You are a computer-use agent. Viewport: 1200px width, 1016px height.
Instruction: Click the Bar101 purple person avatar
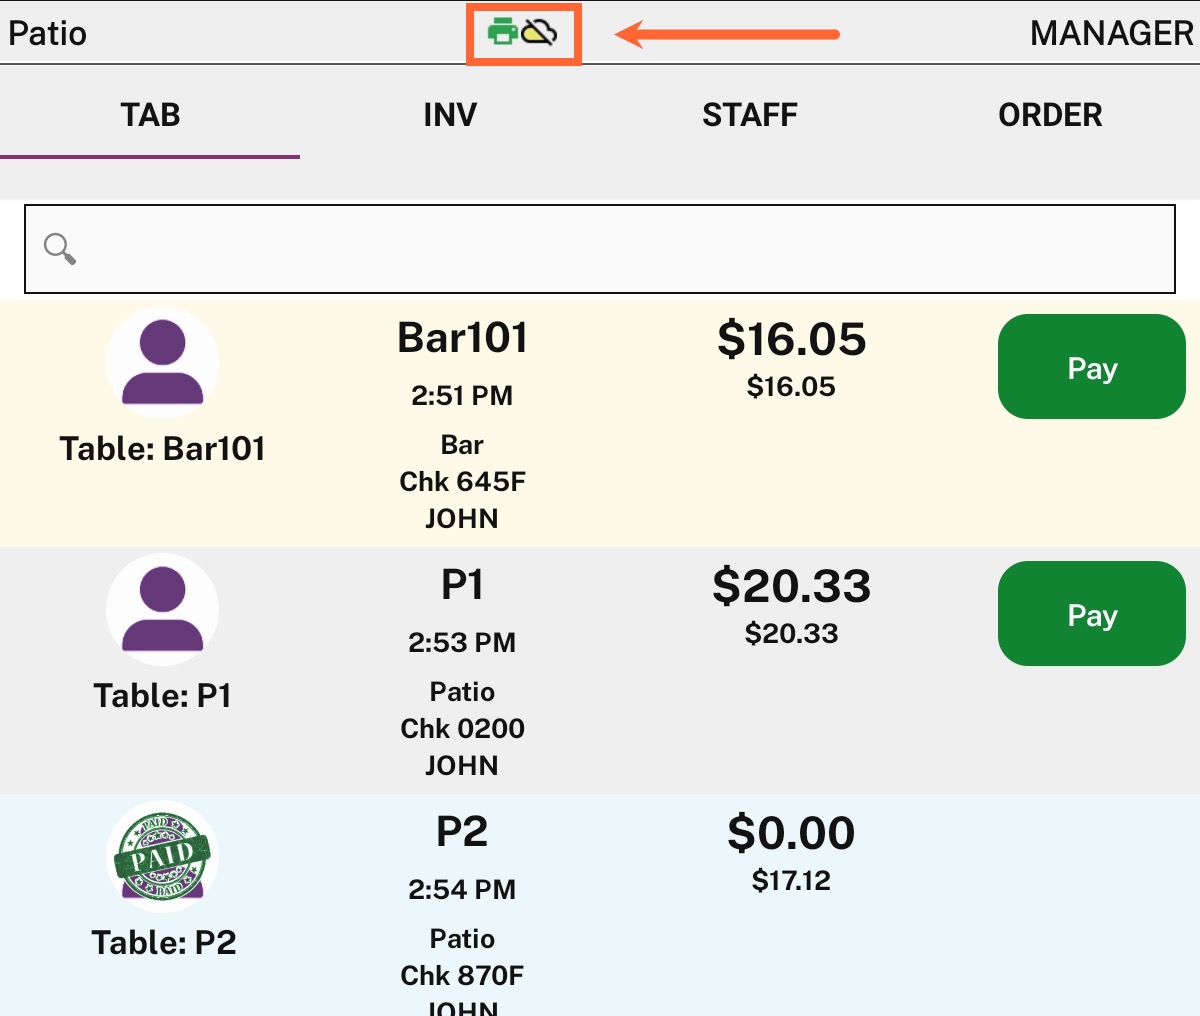[x=162, y=362]
